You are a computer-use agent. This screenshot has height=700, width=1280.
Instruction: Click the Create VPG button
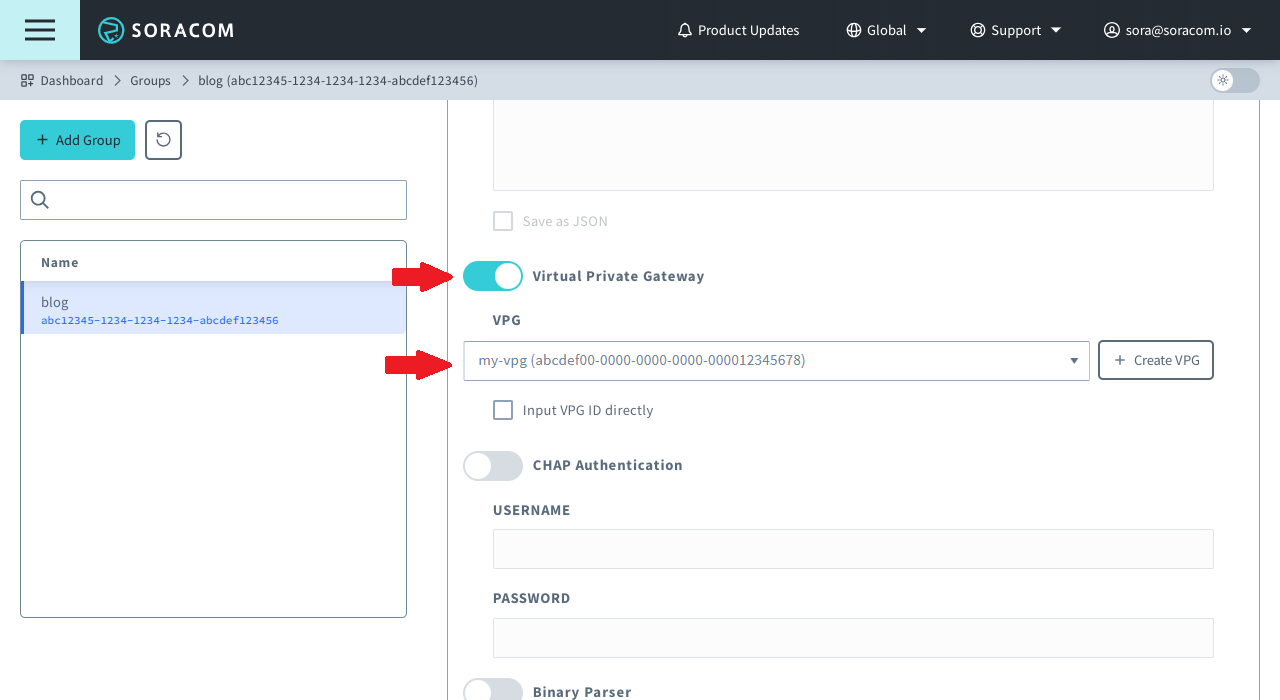pos(1156,360)
